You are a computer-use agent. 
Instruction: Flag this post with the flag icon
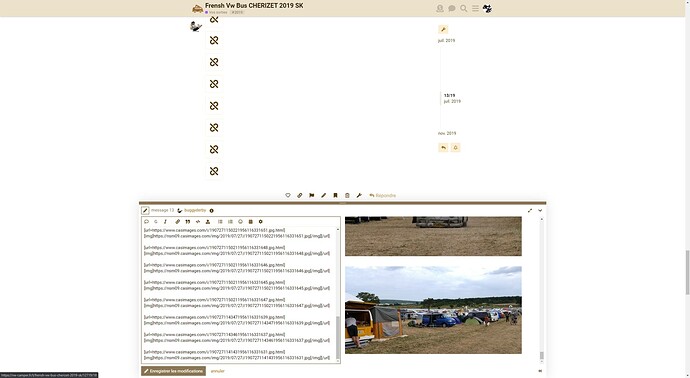click(312, 195)
